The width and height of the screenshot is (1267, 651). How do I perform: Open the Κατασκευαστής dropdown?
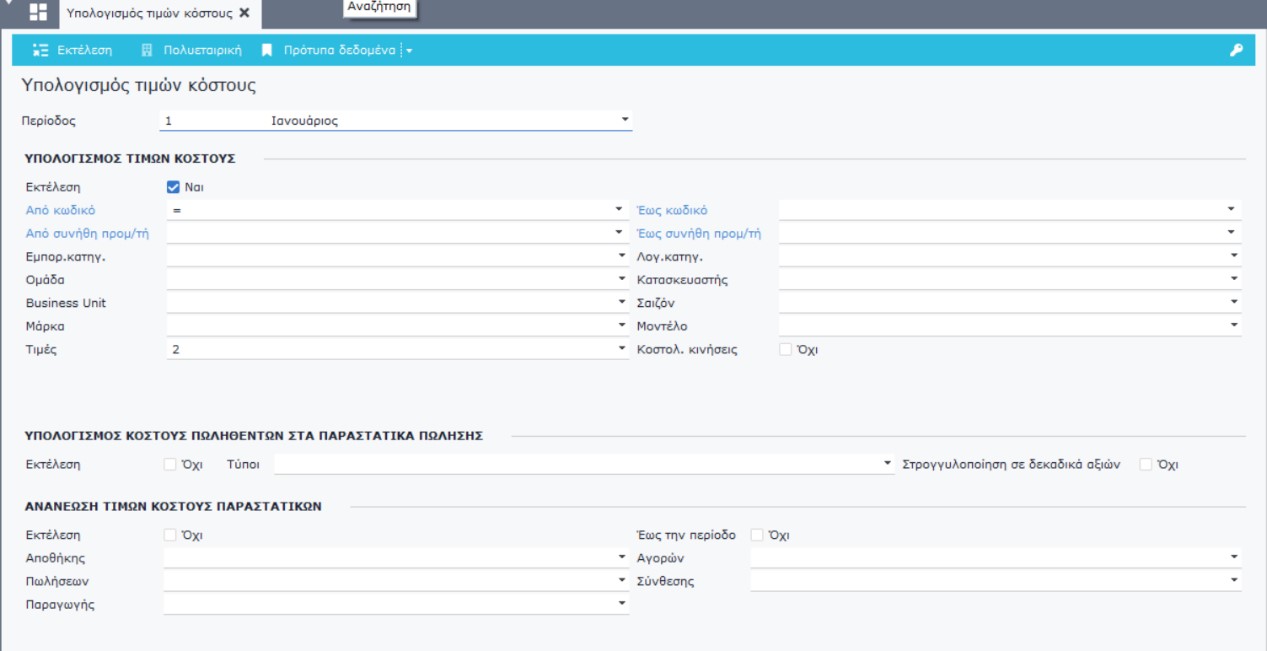coord(1233,279)
